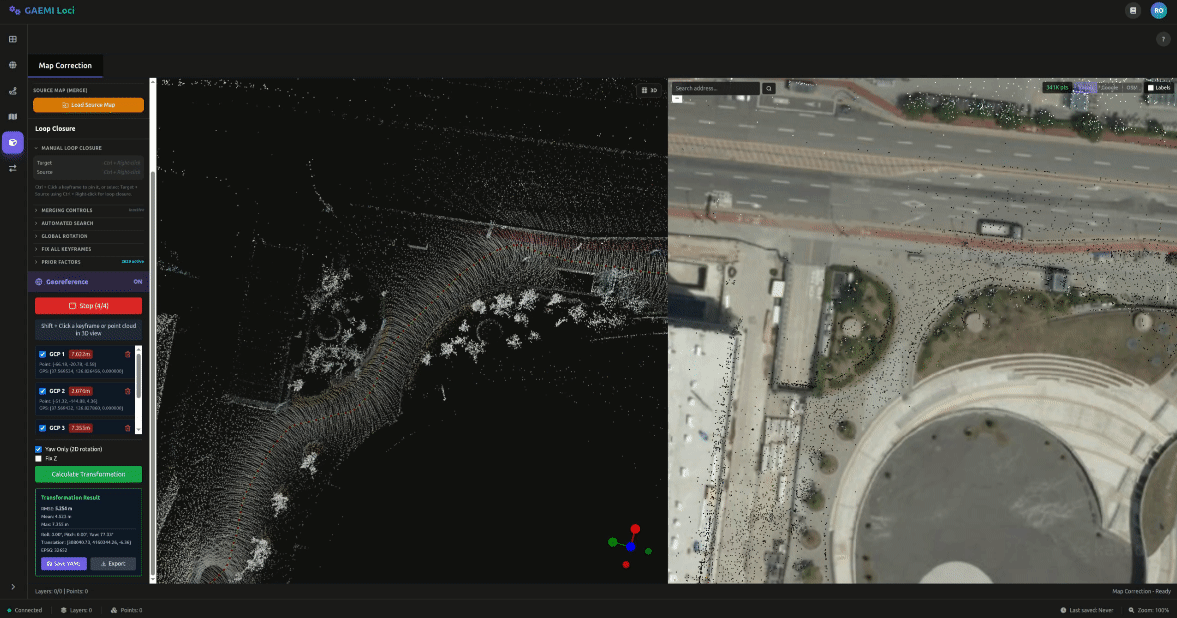Uncheck Yaw Only (2D rotation)
1177x618 pixels.
click(39, 449)
